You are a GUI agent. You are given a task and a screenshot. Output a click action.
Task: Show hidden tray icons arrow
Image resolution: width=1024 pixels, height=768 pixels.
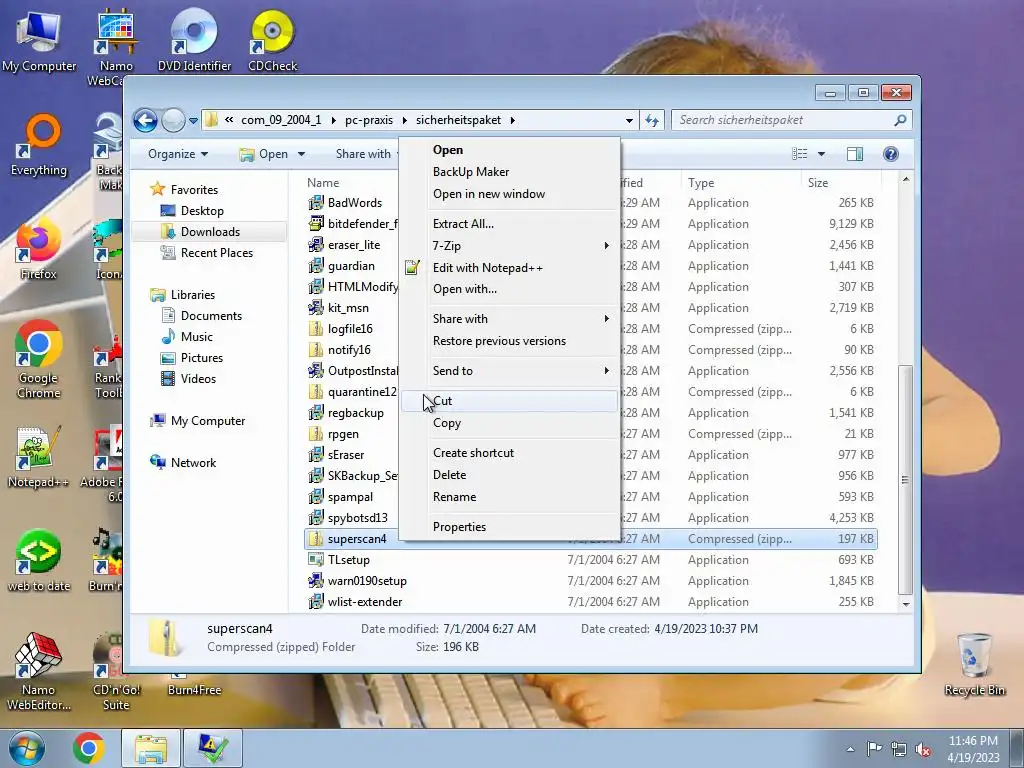[850, 749]
